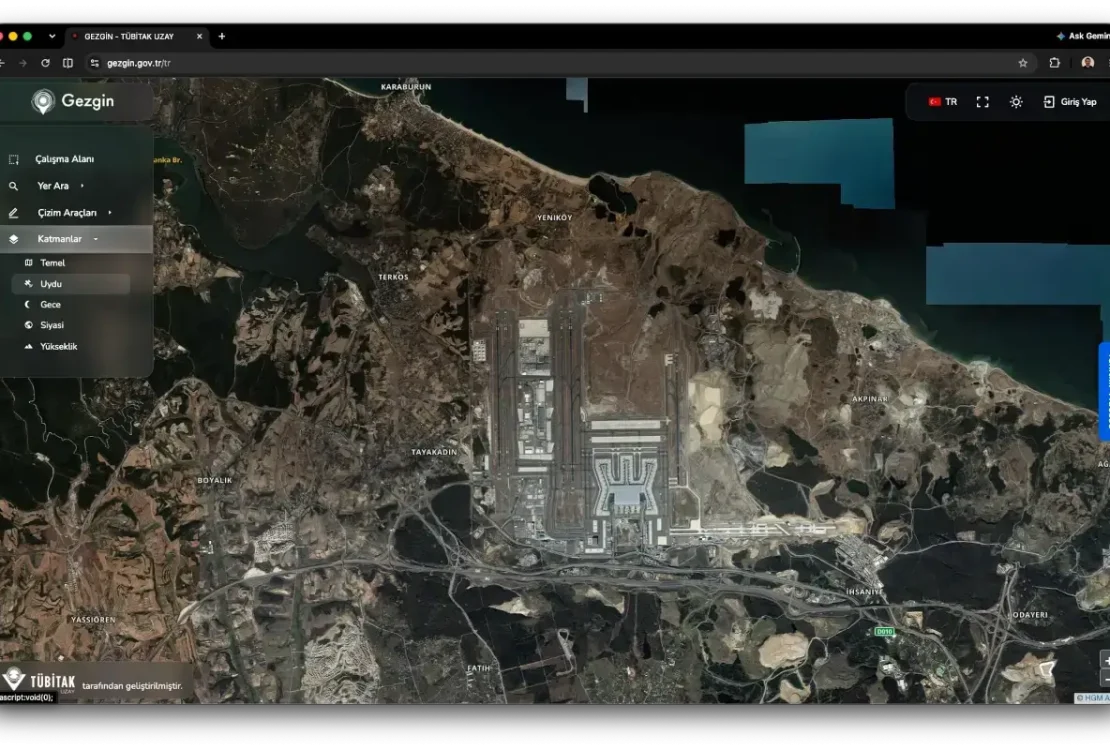Toggle the brightness theme sun icon
Viewport: 1110px width, 750px height.
click(1016, 102)
